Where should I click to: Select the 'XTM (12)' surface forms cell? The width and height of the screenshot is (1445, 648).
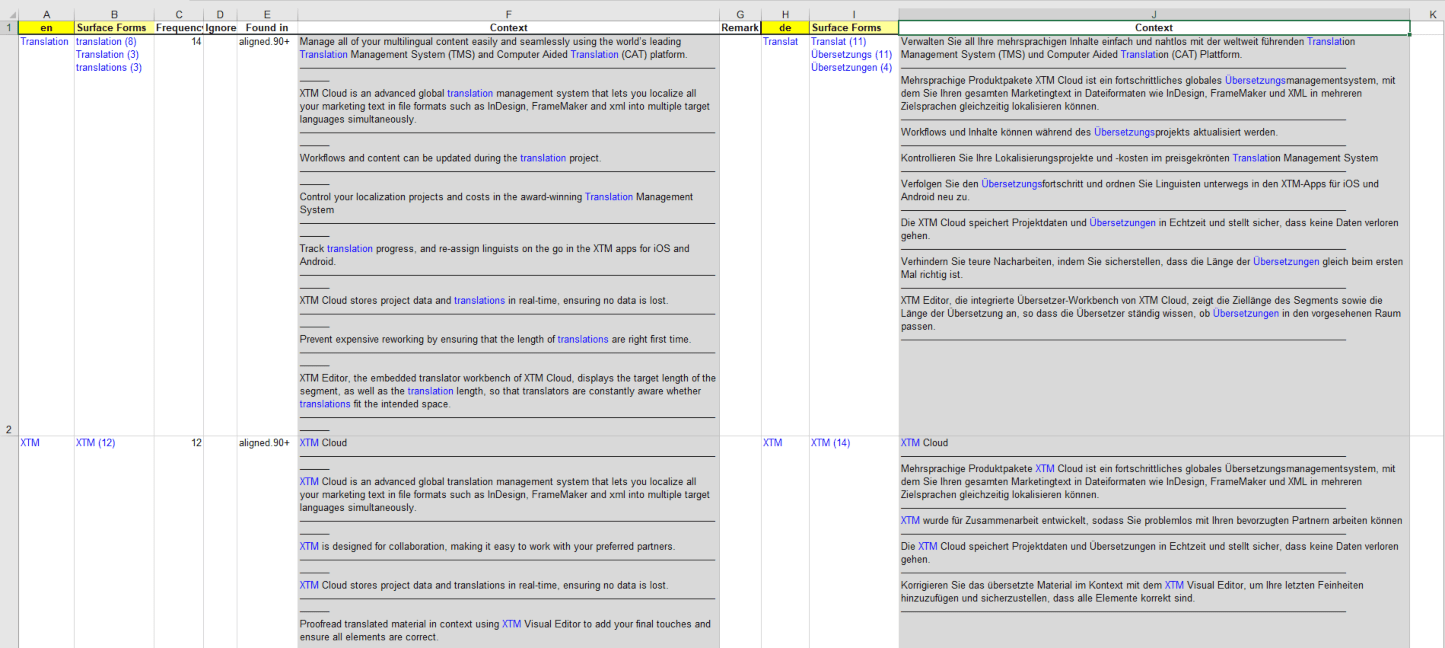(x=114, y=542)
